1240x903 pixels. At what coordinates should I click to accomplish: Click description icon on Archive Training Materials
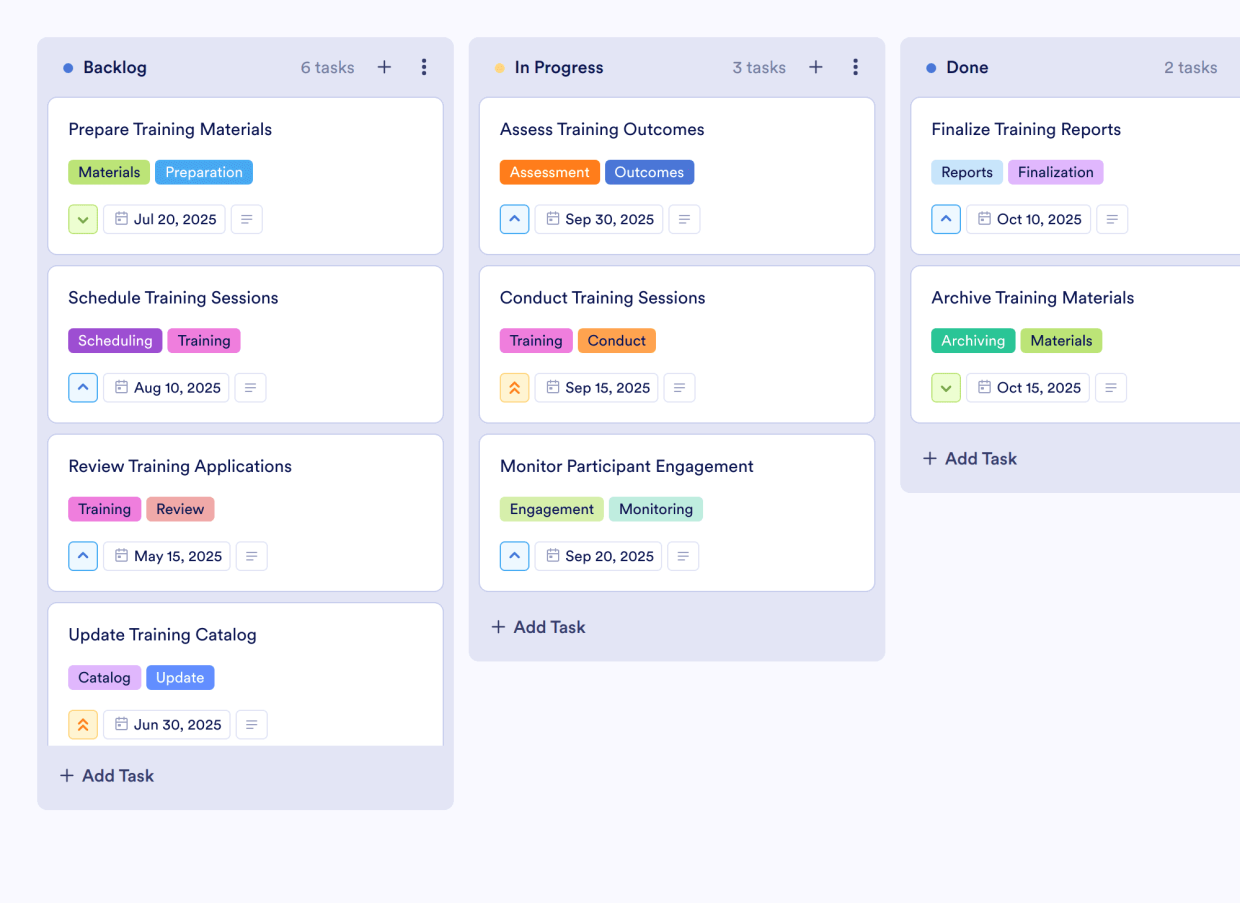(1111, 388)
